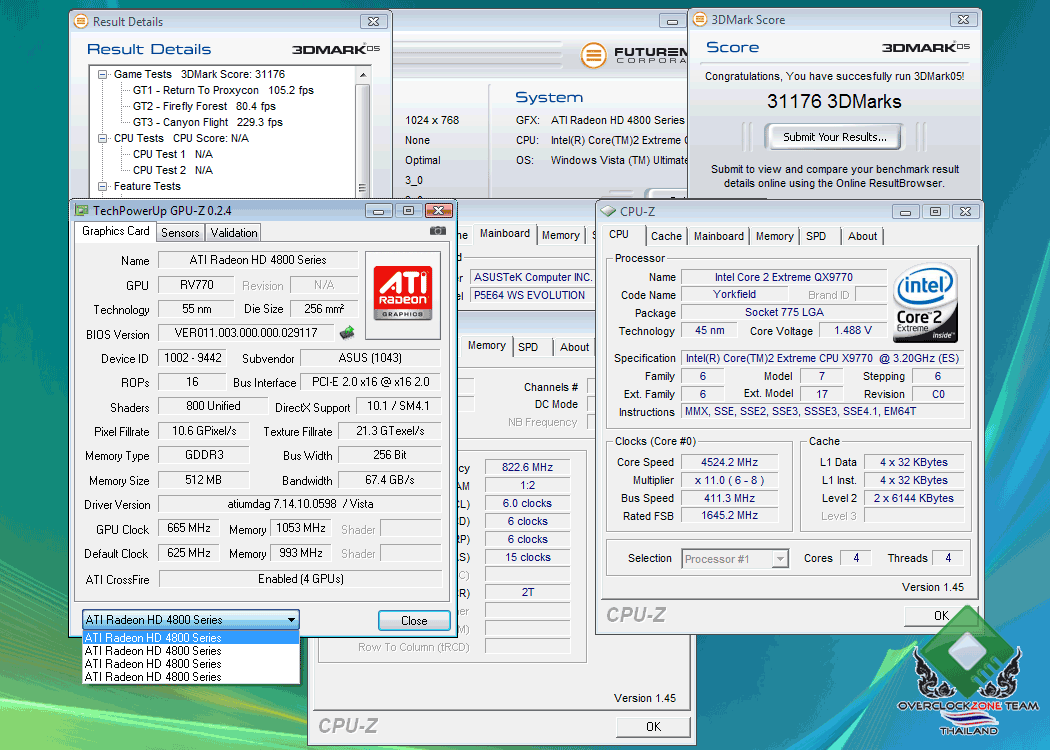Image resolution: width=1050 pixels, height=750 pixels.
Task: Open the GPU selection dropdown in GPU-Z
Action: [291, 619]
